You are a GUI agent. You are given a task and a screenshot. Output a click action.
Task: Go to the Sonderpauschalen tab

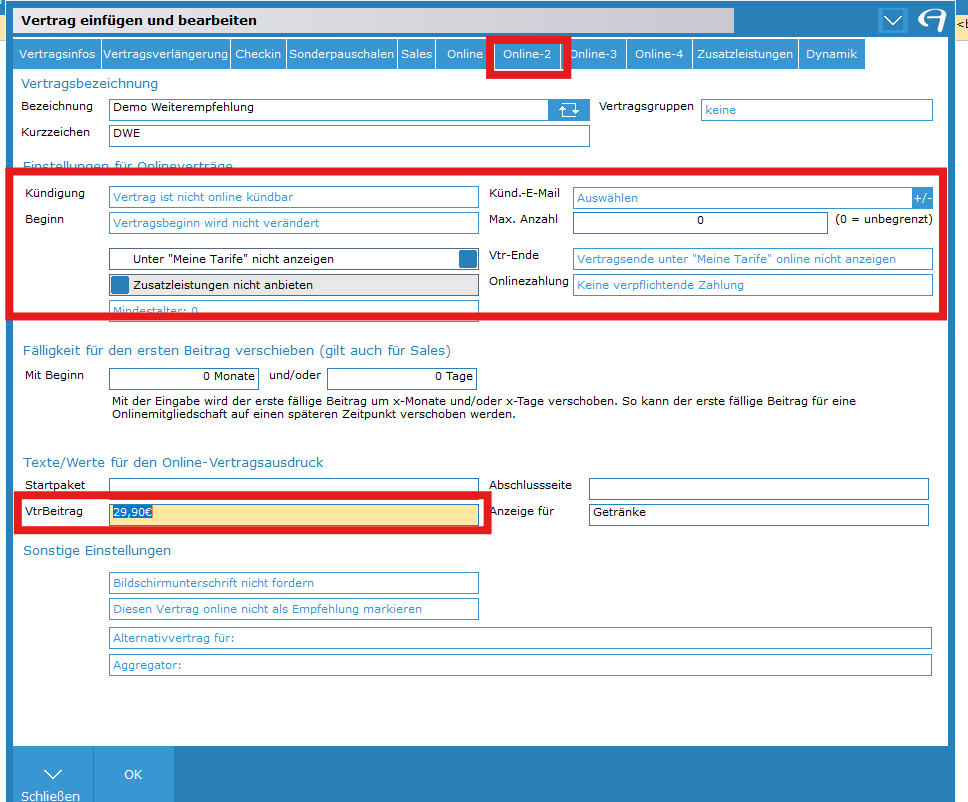point(341,54)
